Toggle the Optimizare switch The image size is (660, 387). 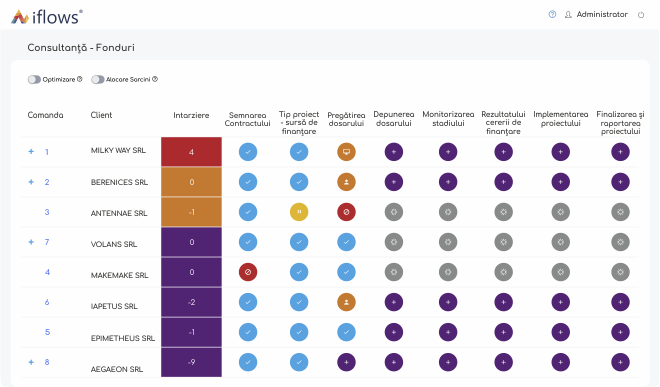(x=34, y=79)
